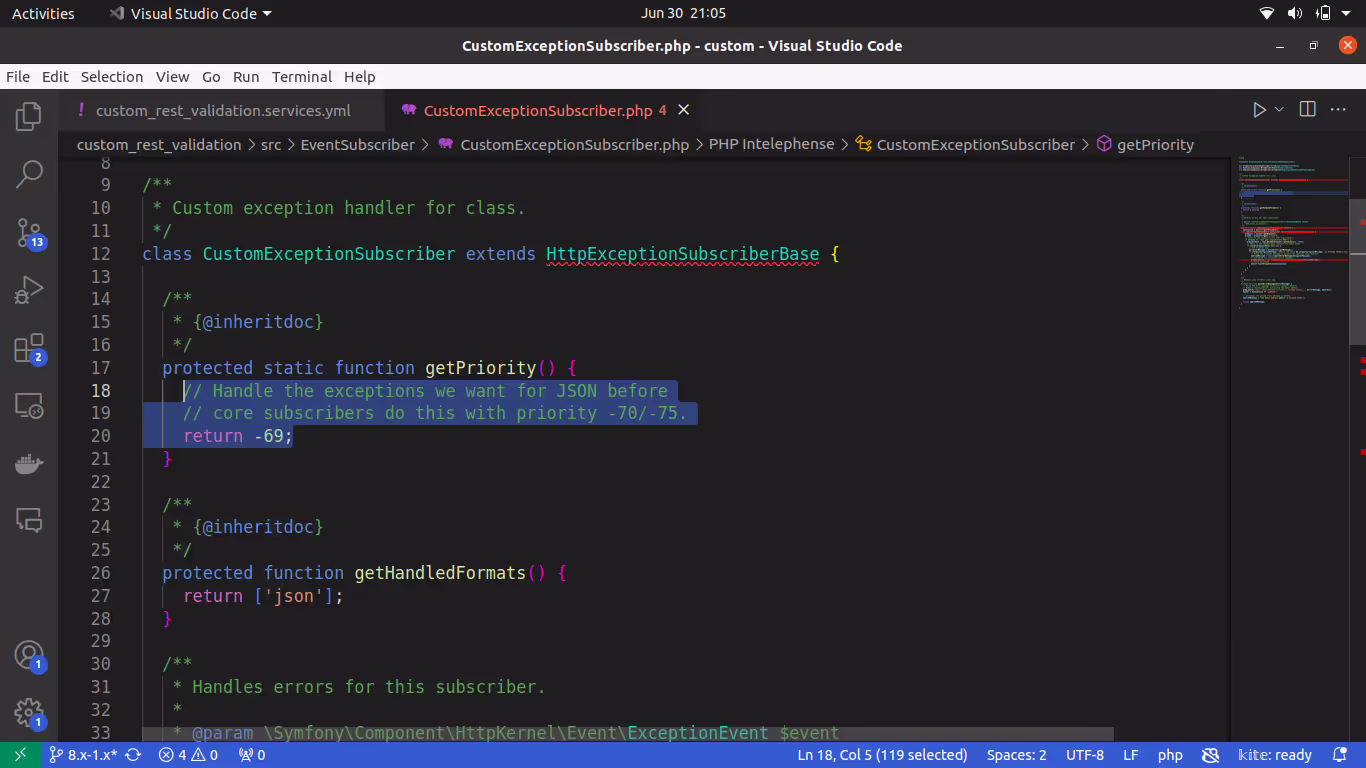Click the getHandledFormats function name
This screenshot has height=768, width=1366.
pos(440,573)
